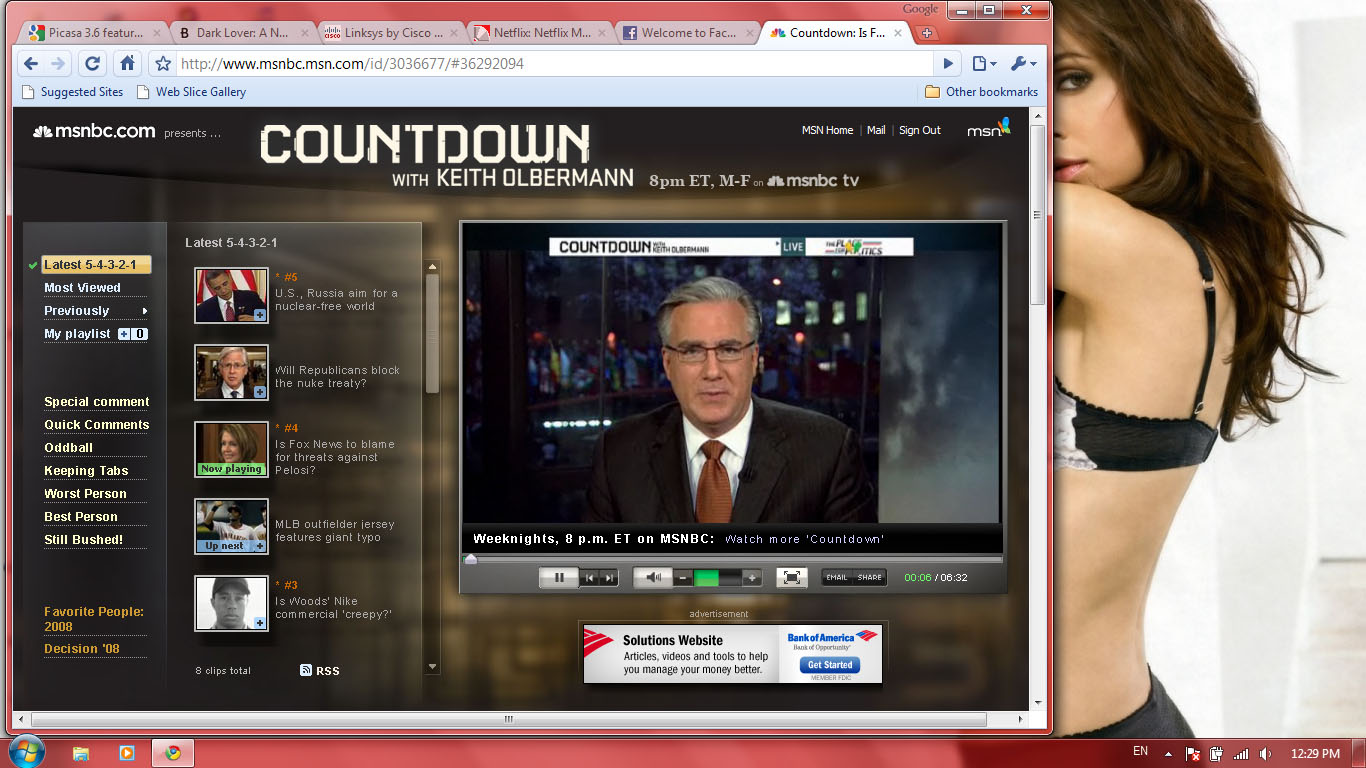The image size is (1366, 768).
Task: Email this video clip
Action: pos(837,577)
